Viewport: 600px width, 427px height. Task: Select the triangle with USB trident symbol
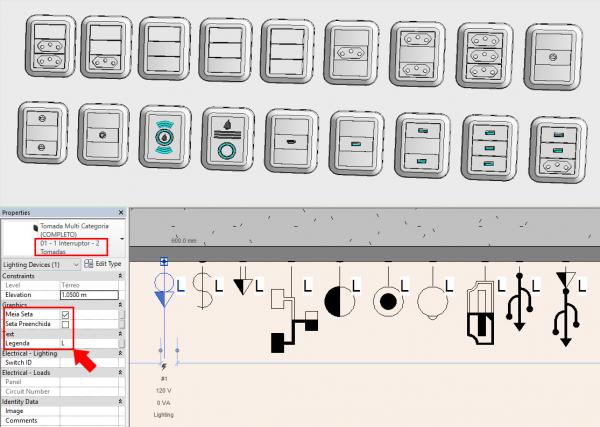point(566,309)
